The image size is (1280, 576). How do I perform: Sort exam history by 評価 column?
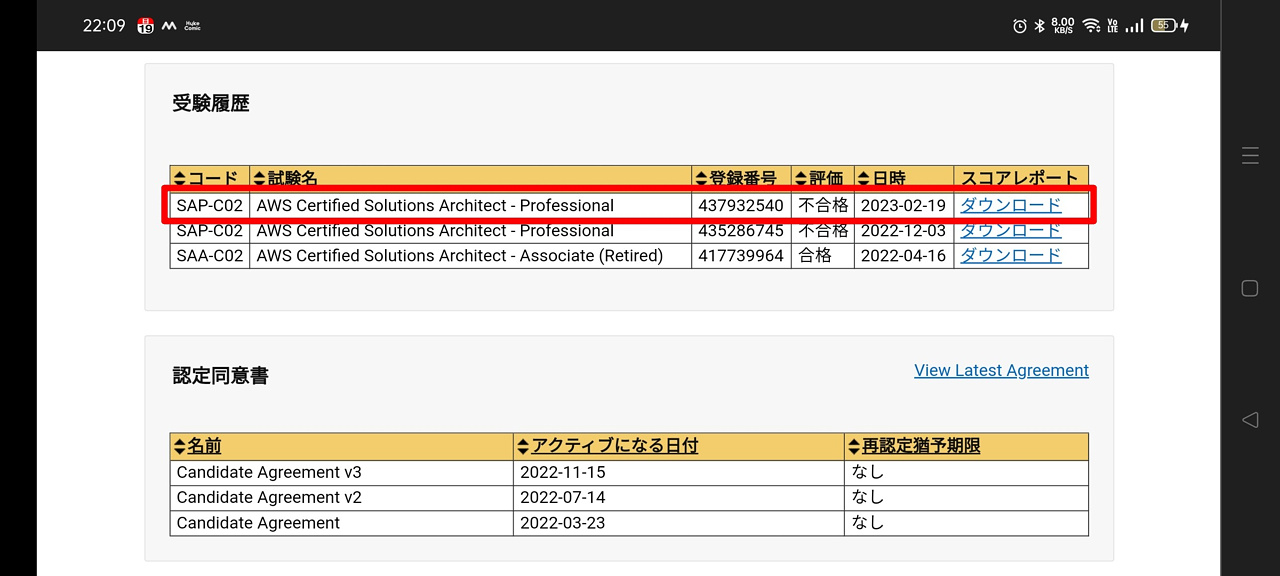[x=820, y=179]
